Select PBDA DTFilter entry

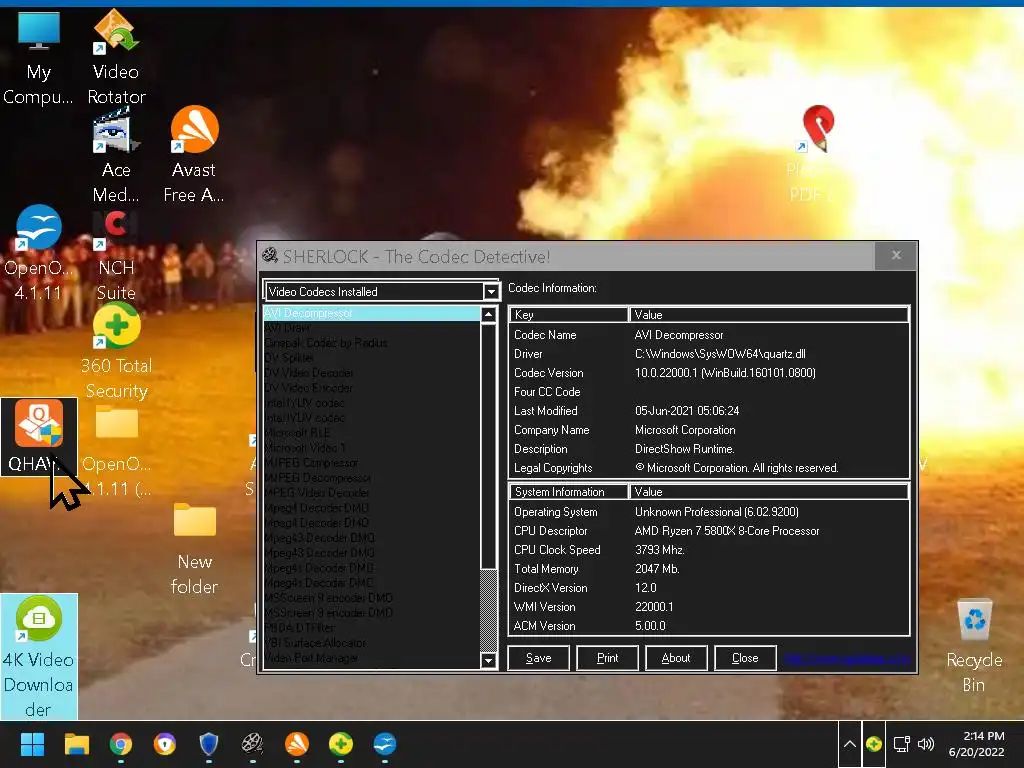pyautogui.click(x=371, y=628)
